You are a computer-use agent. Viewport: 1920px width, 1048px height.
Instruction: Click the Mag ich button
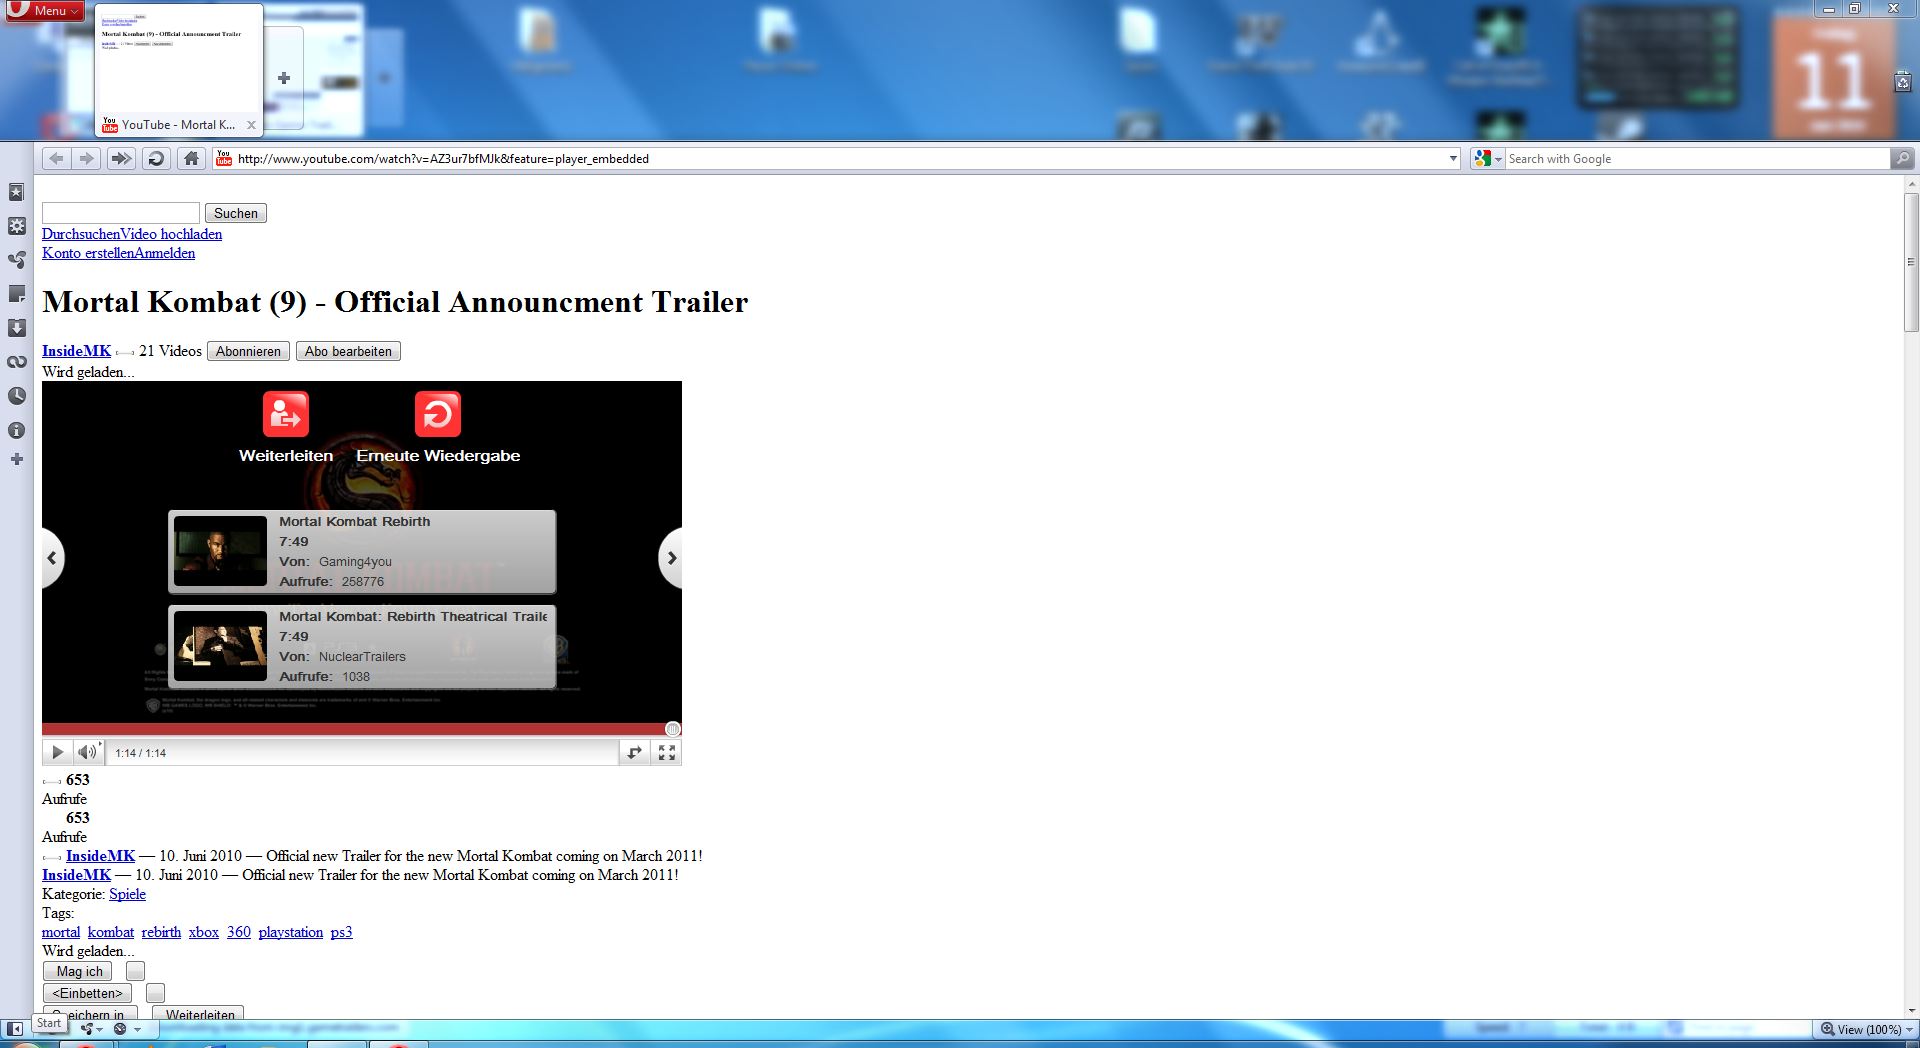coord(79,971)
